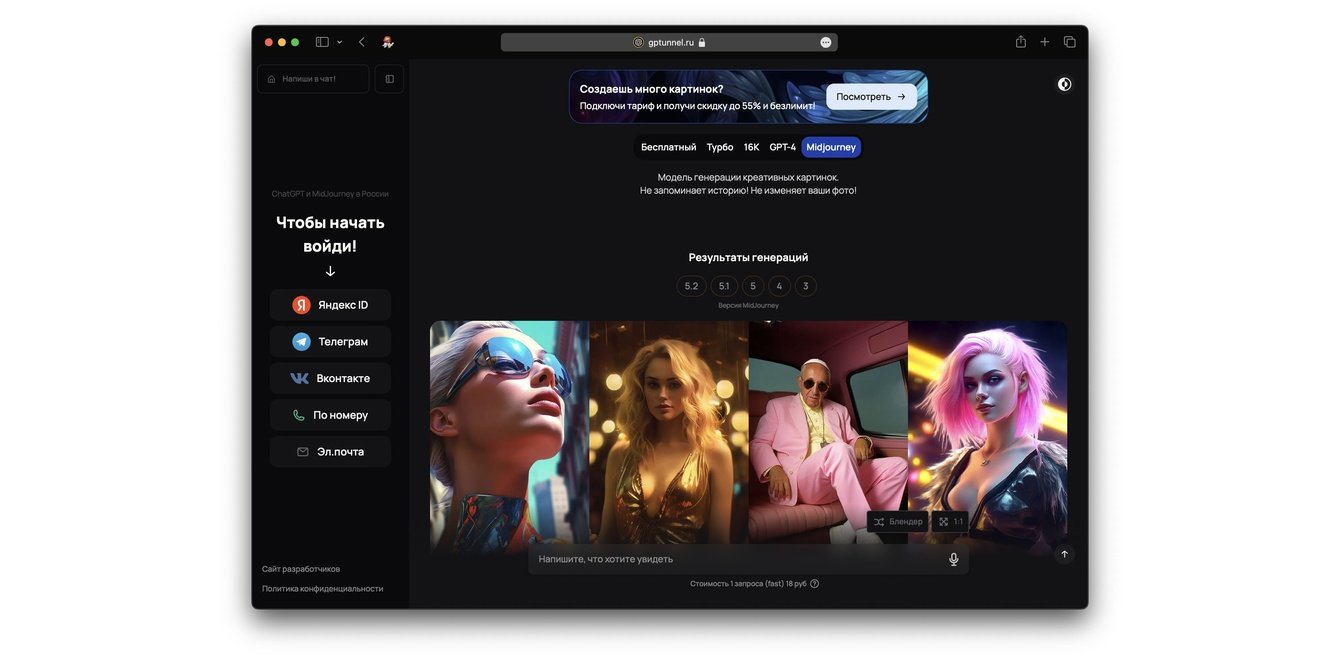Open the '1:1' aspect ratio selector
Viewport: 1340px width, 658px height.
(951, 522)
